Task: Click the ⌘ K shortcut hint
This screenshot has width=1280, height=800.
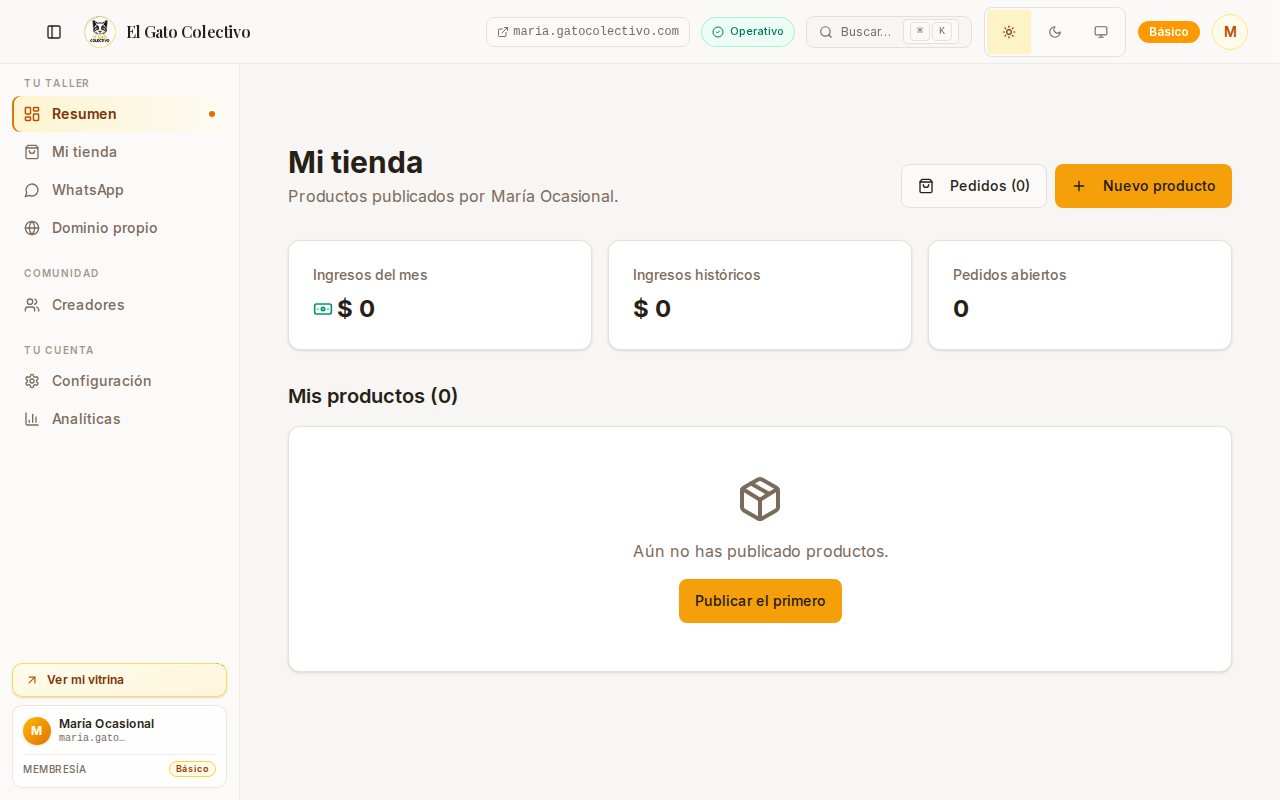Action: (x=931, y=32)
